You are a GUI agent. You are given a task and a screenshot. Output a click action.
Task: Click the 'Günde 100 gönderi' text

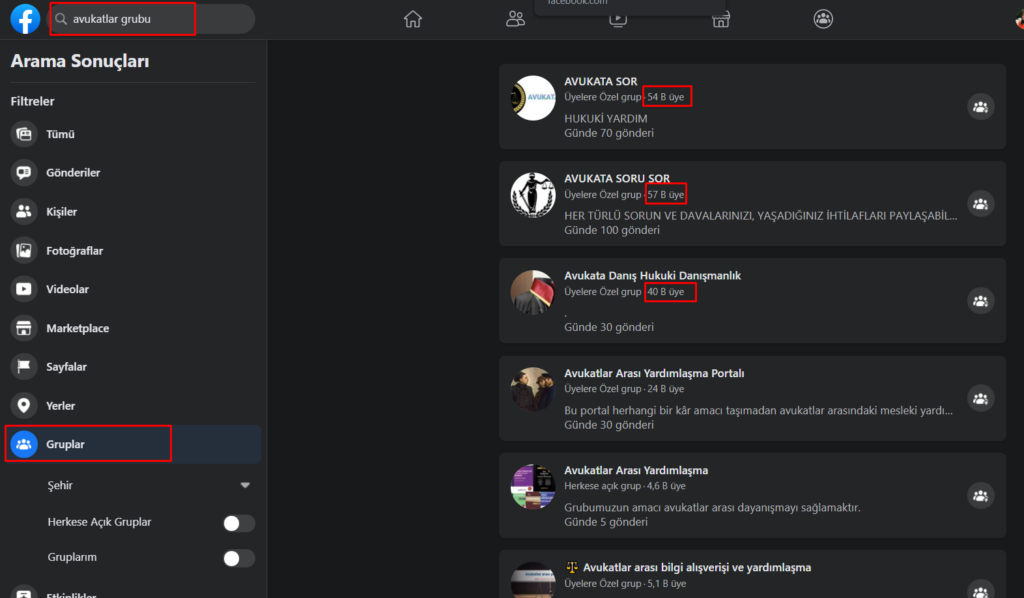coord(612,230)
